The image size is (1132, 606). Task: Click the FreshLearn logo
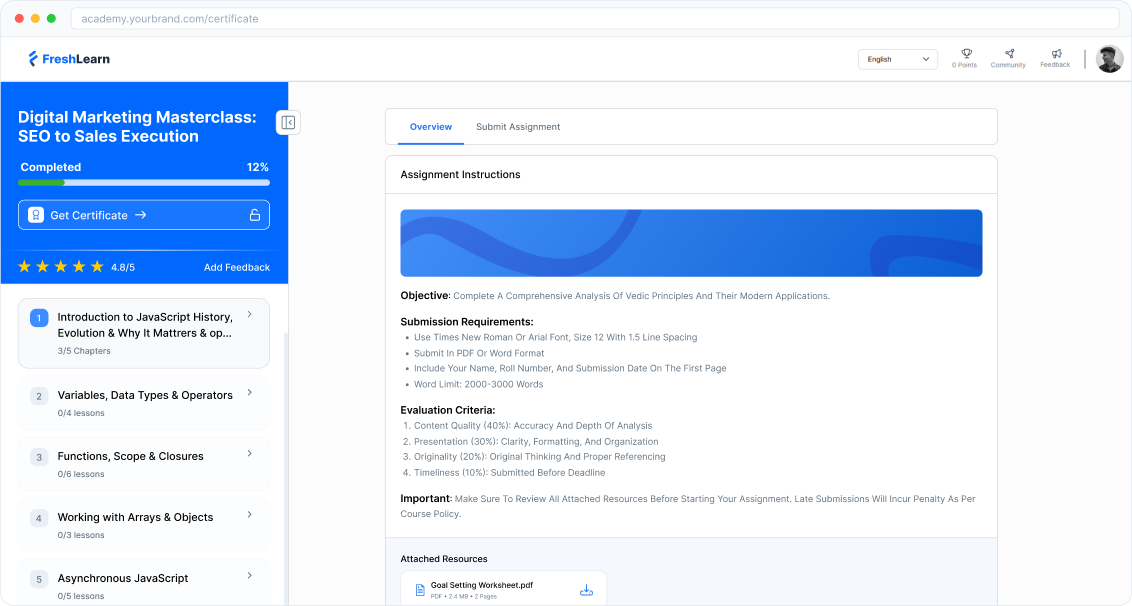[68, 58]
